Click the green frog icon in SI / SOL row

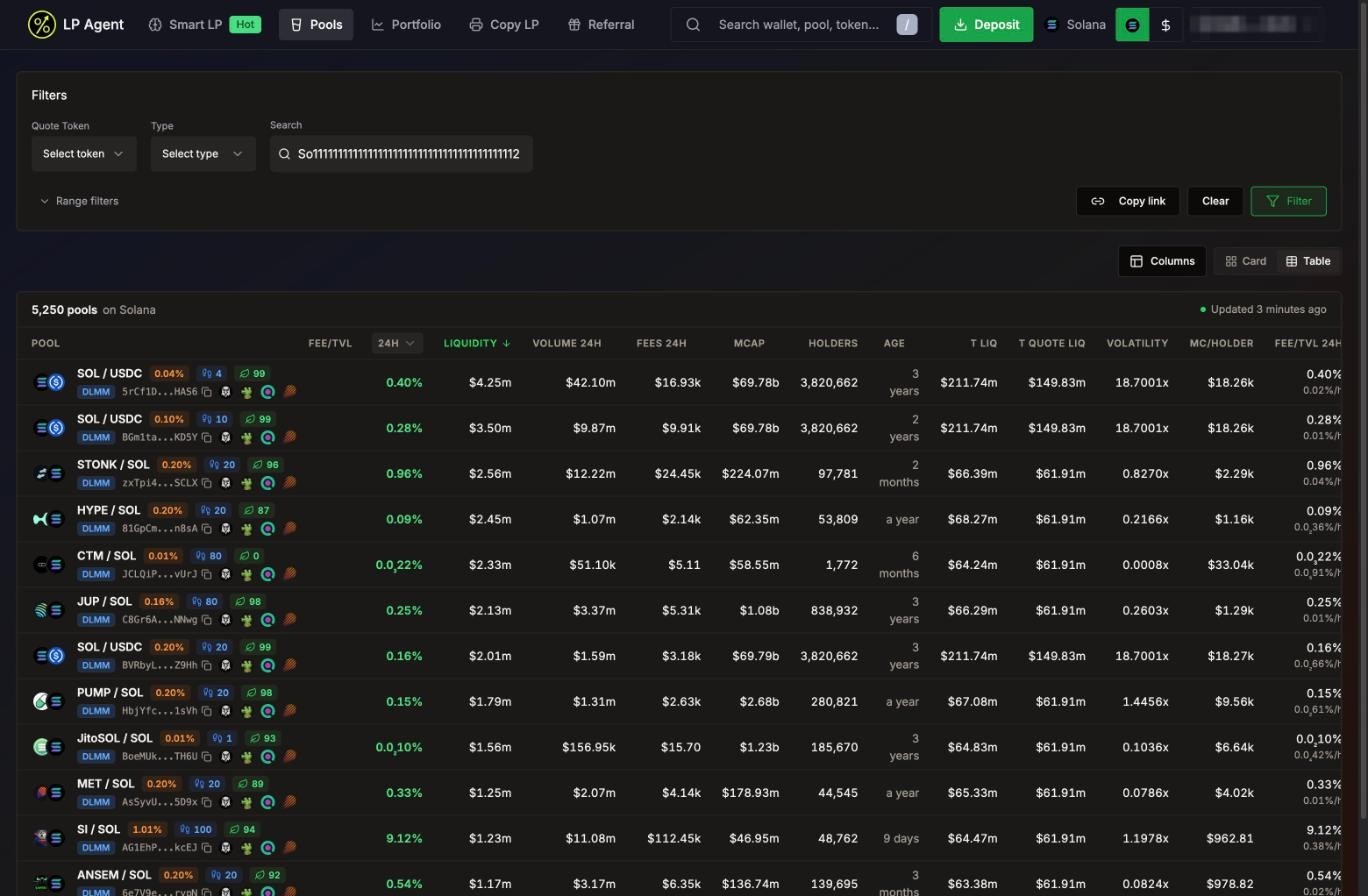click(246, 847)
